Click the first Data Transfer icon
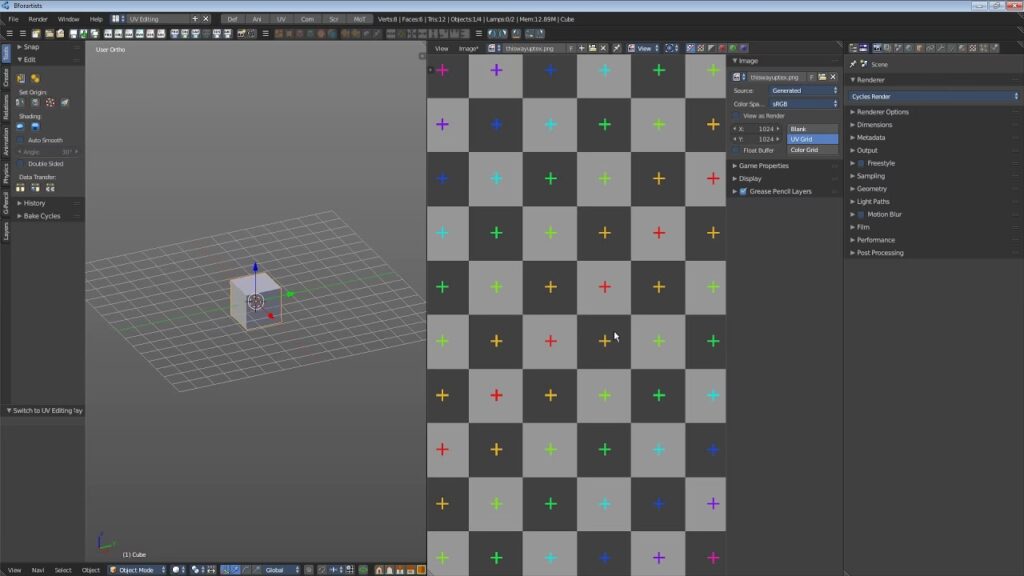 click(x=20, y=187)
